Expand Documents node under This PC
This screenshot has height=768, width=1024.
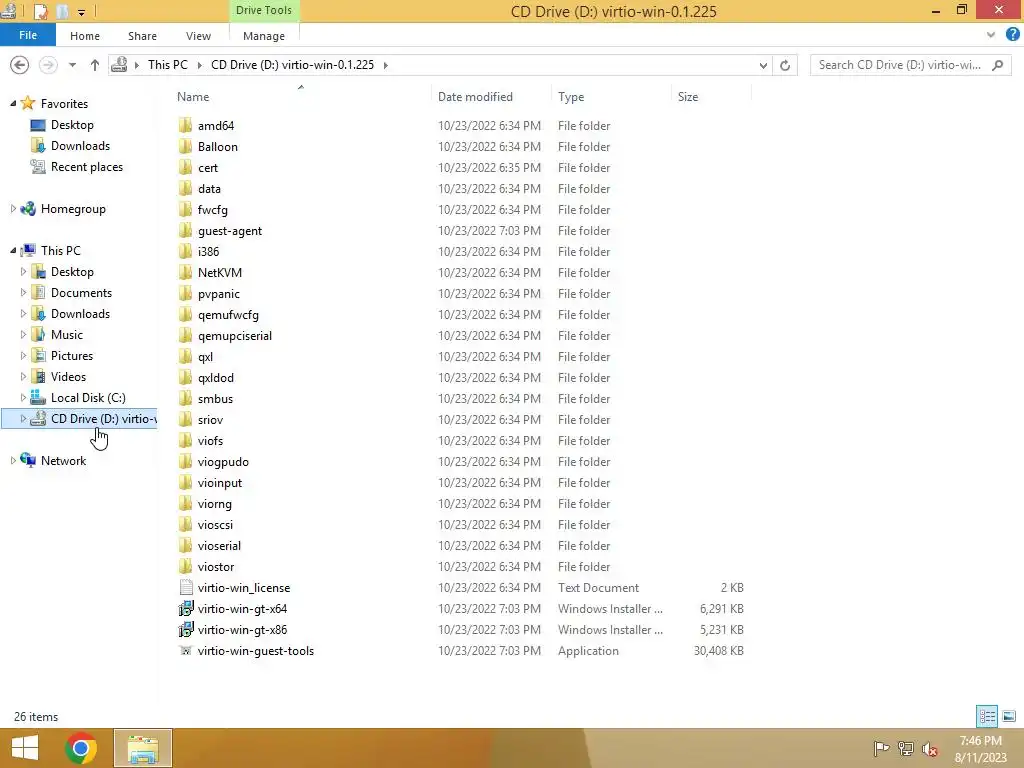click(x=24, y=292)
